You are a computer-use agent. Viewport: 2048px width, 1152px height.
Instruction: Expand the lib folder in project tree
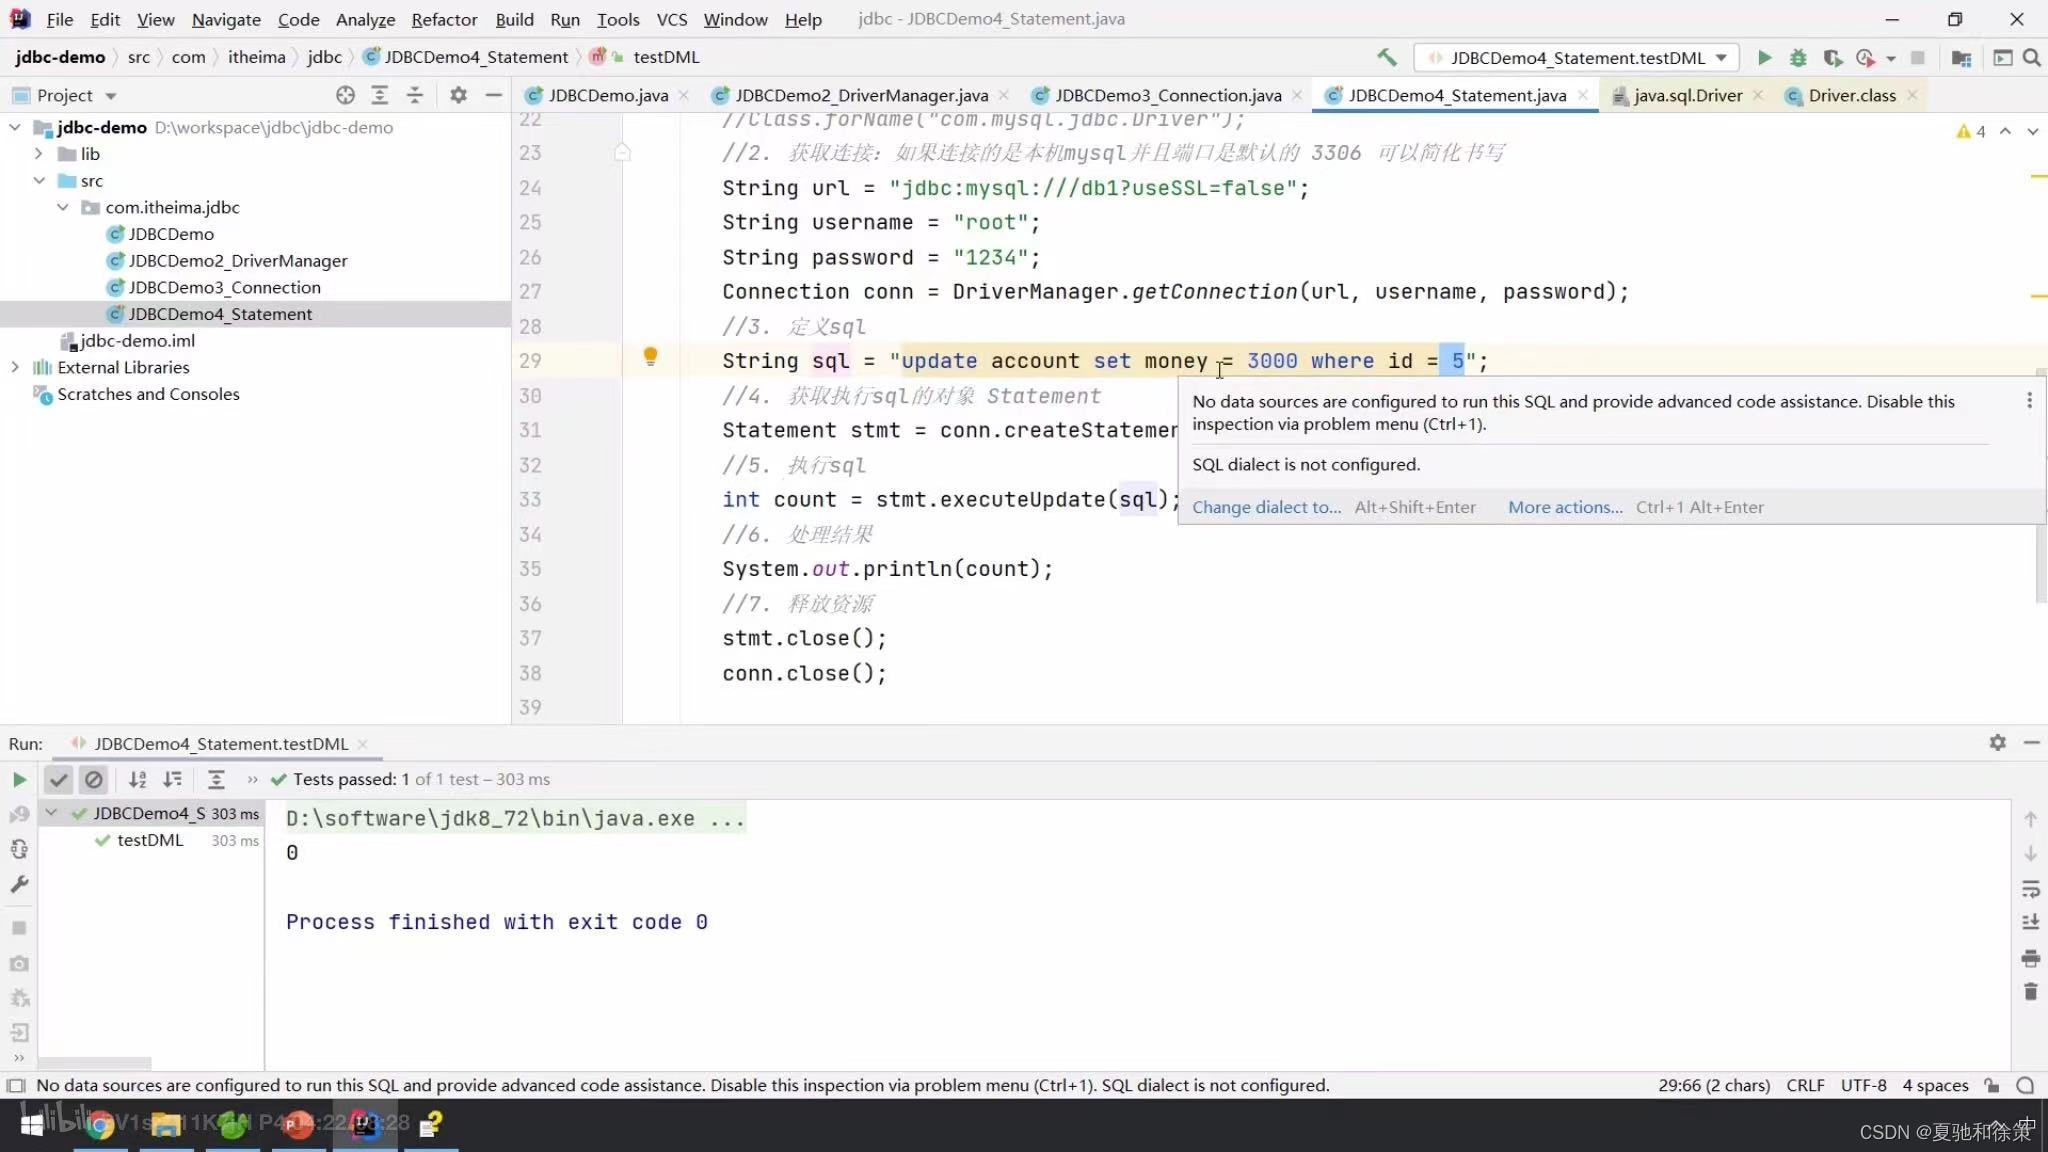tap(38, 154)
